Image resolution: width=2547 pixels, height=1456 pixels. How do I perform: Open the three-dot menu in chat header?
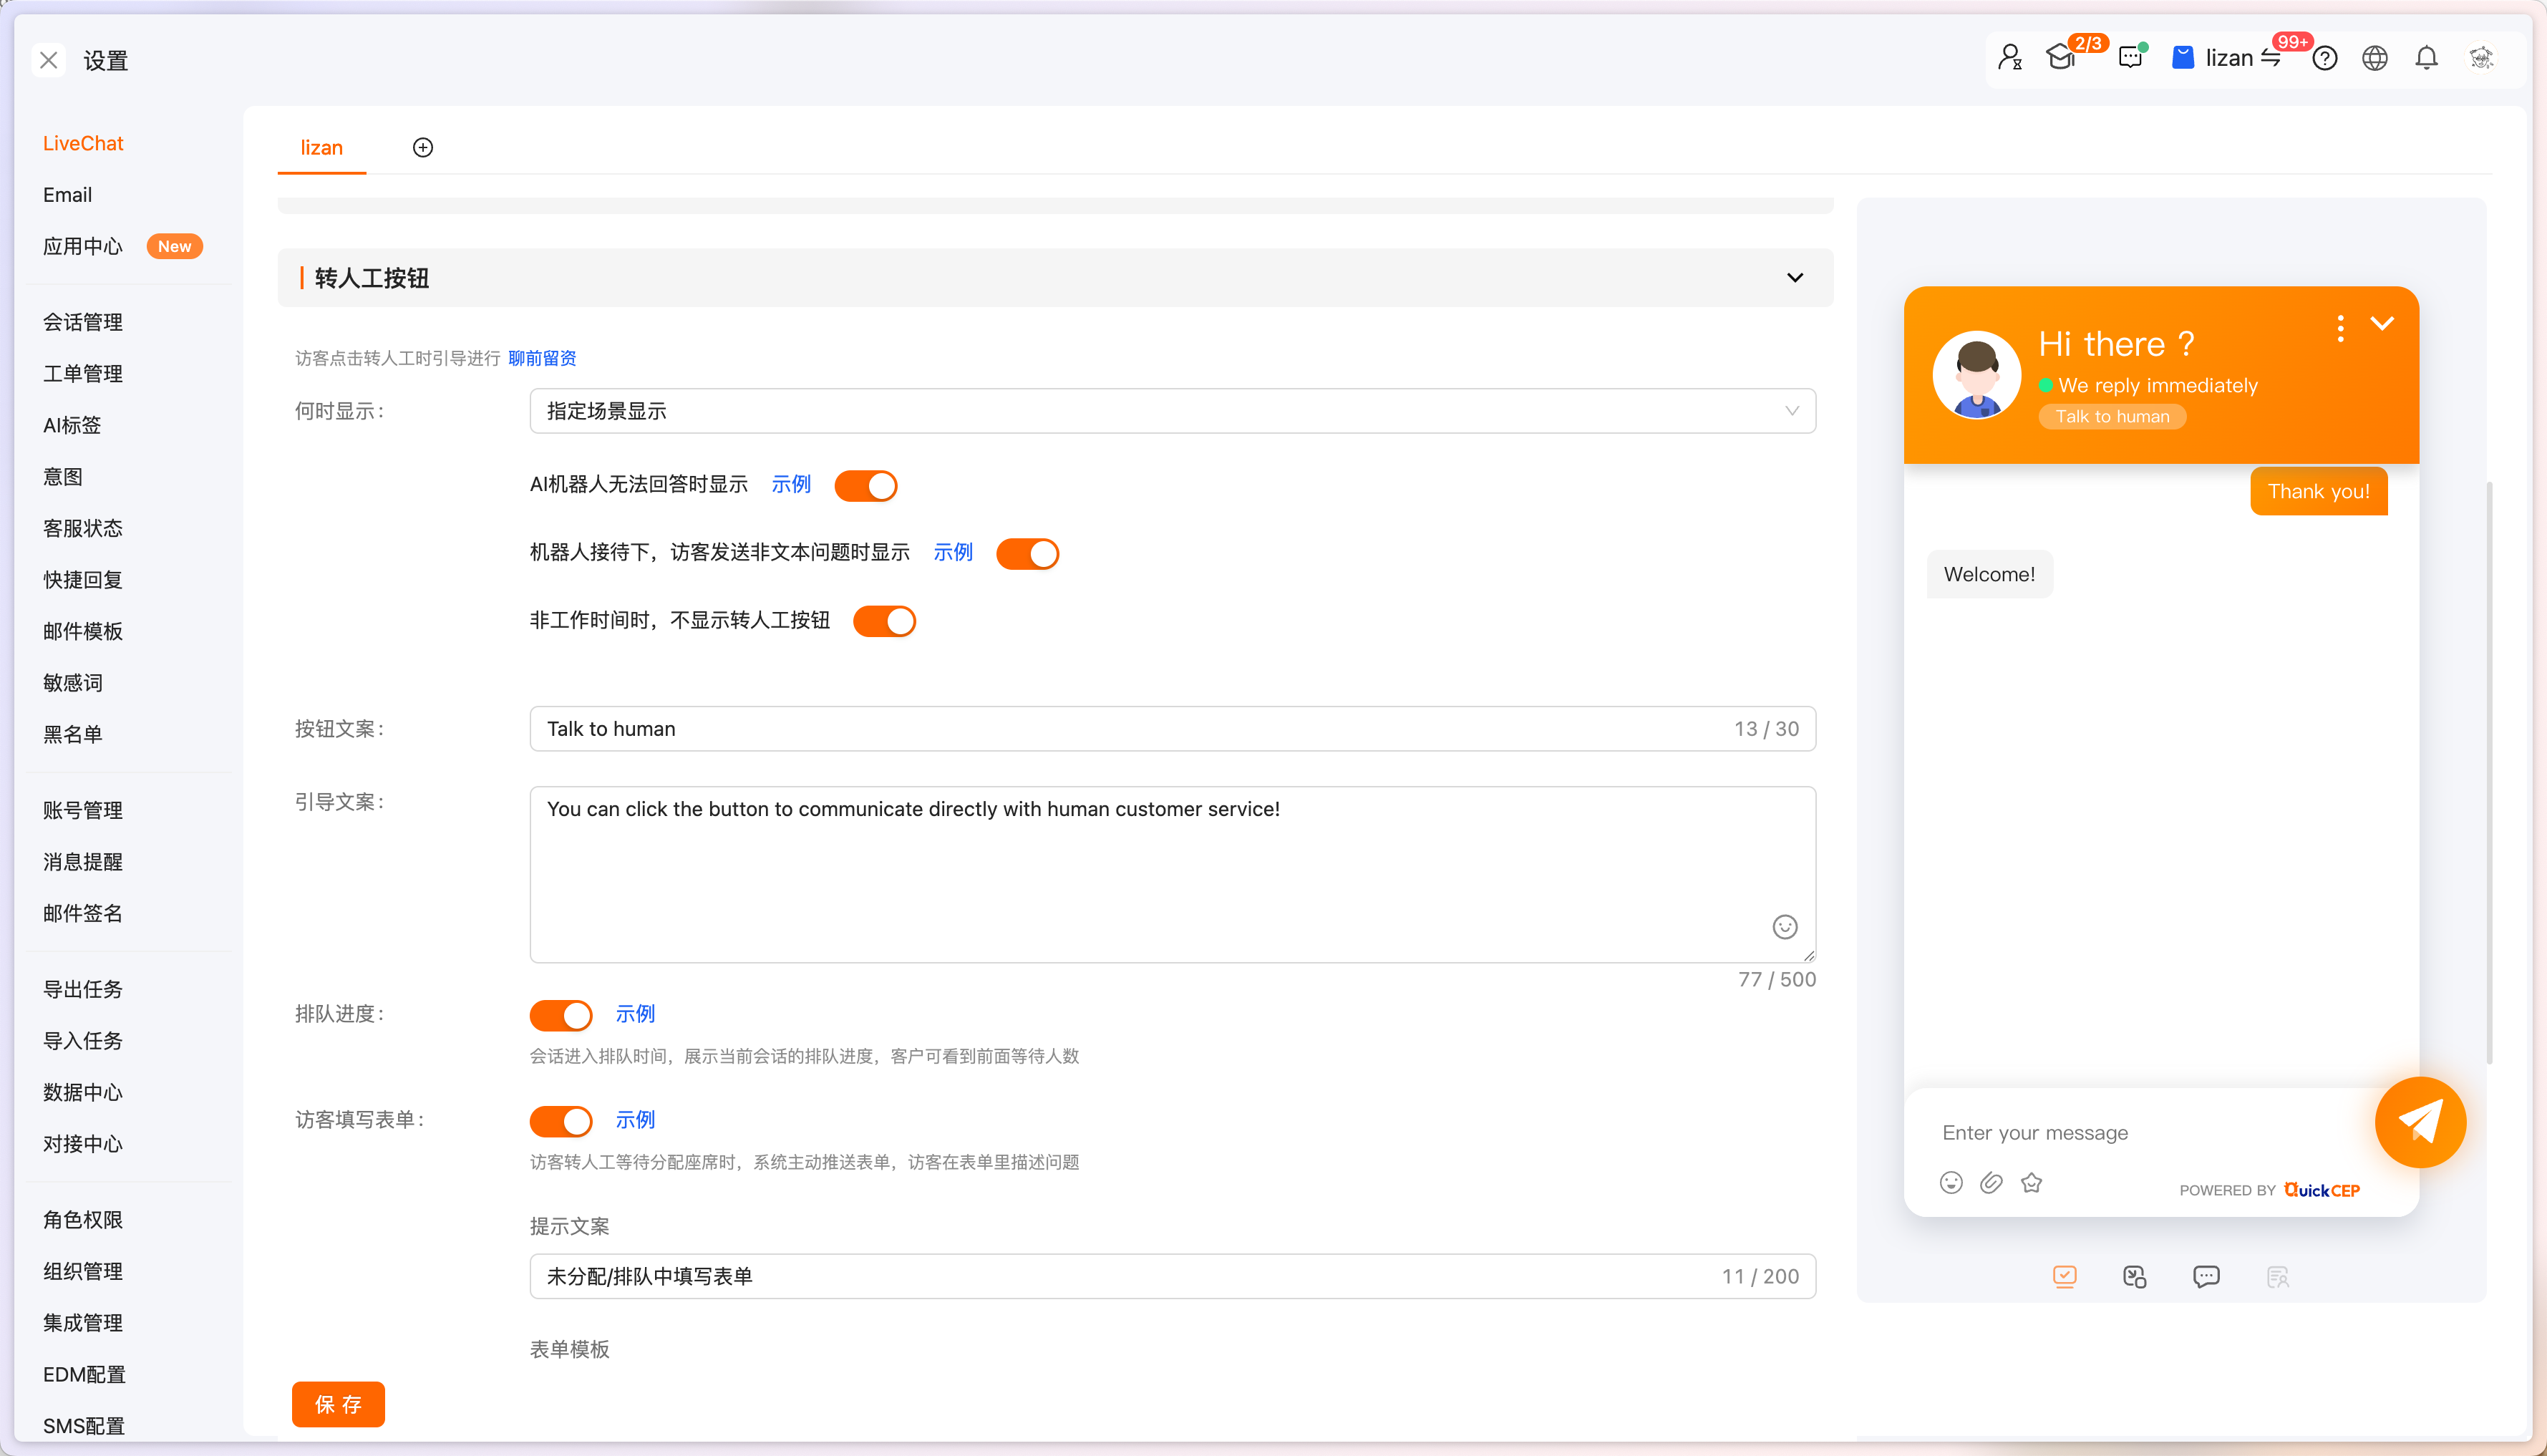pyautogui.click(x=2340, y=328)
